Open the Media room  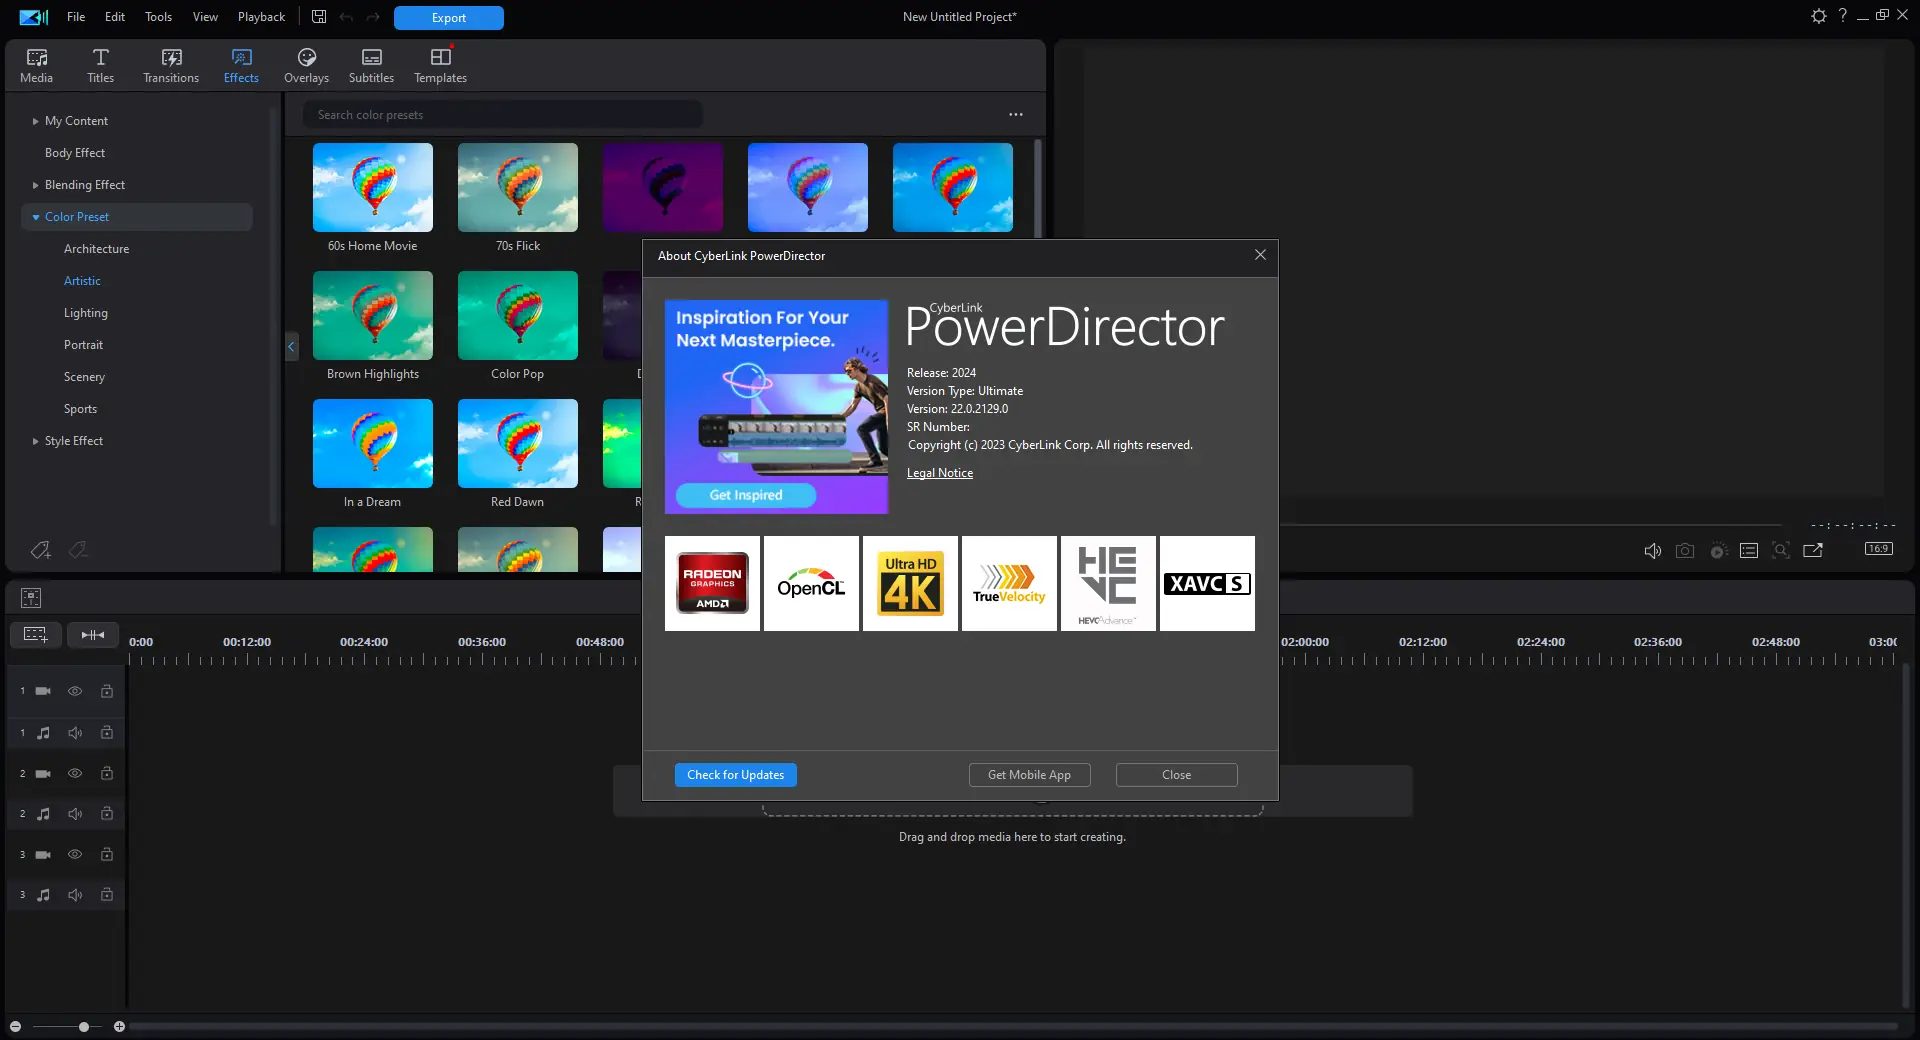[37, 66]
